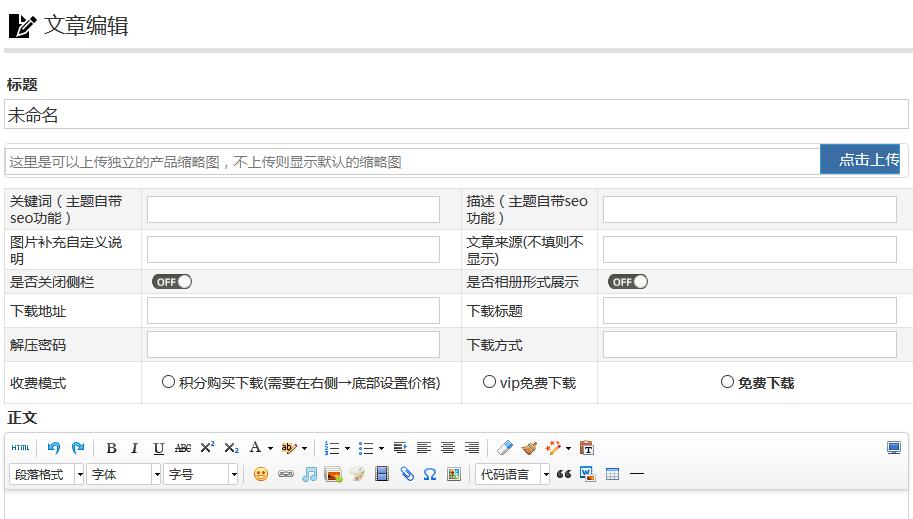Align text to the left
Viewport: 913px width, 519px height.
point(424,448)
